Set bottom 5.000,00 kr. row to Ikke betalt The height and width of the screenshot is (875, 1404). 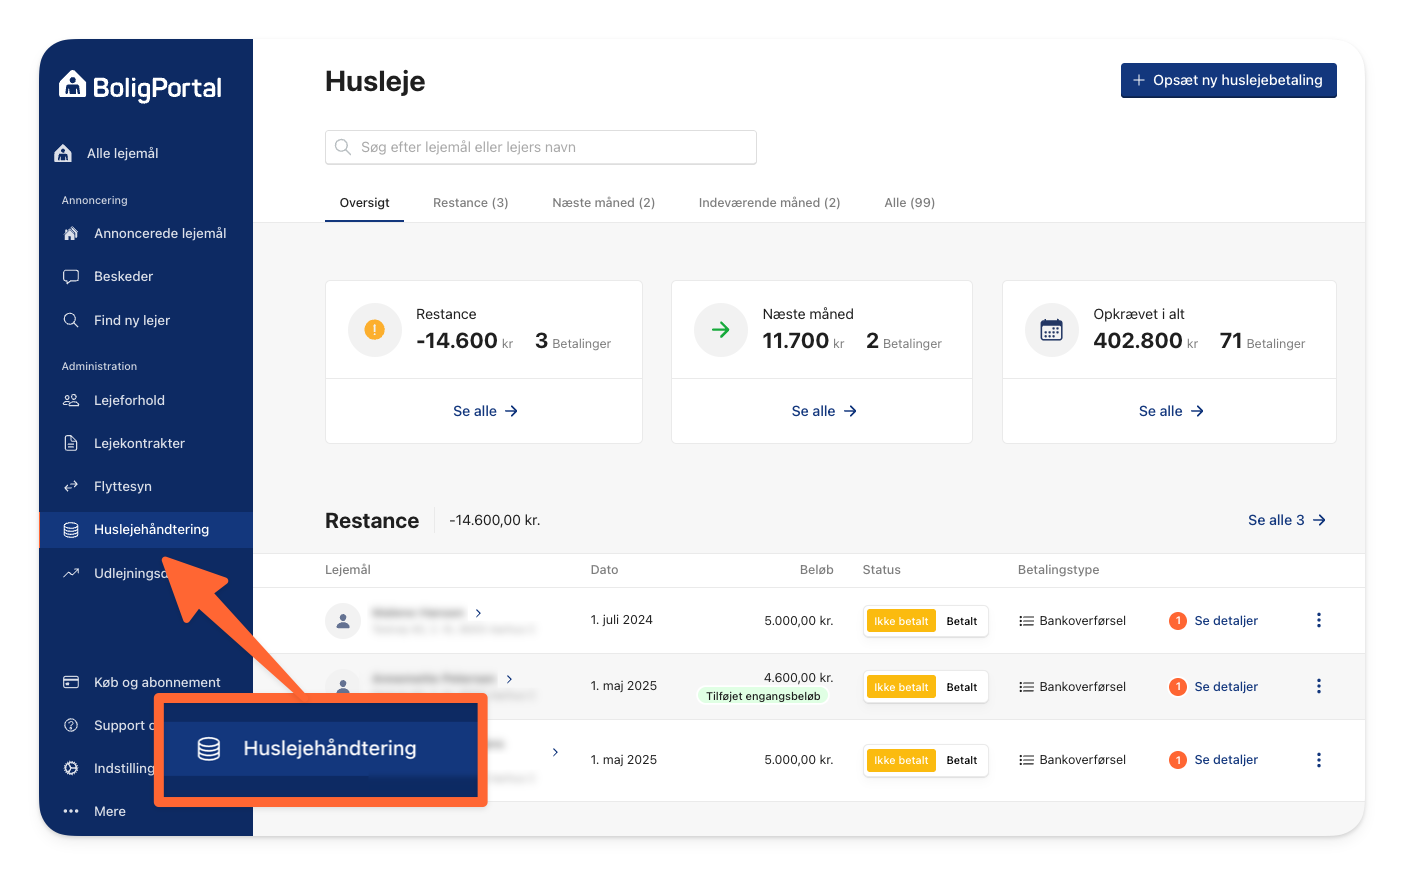901,760
